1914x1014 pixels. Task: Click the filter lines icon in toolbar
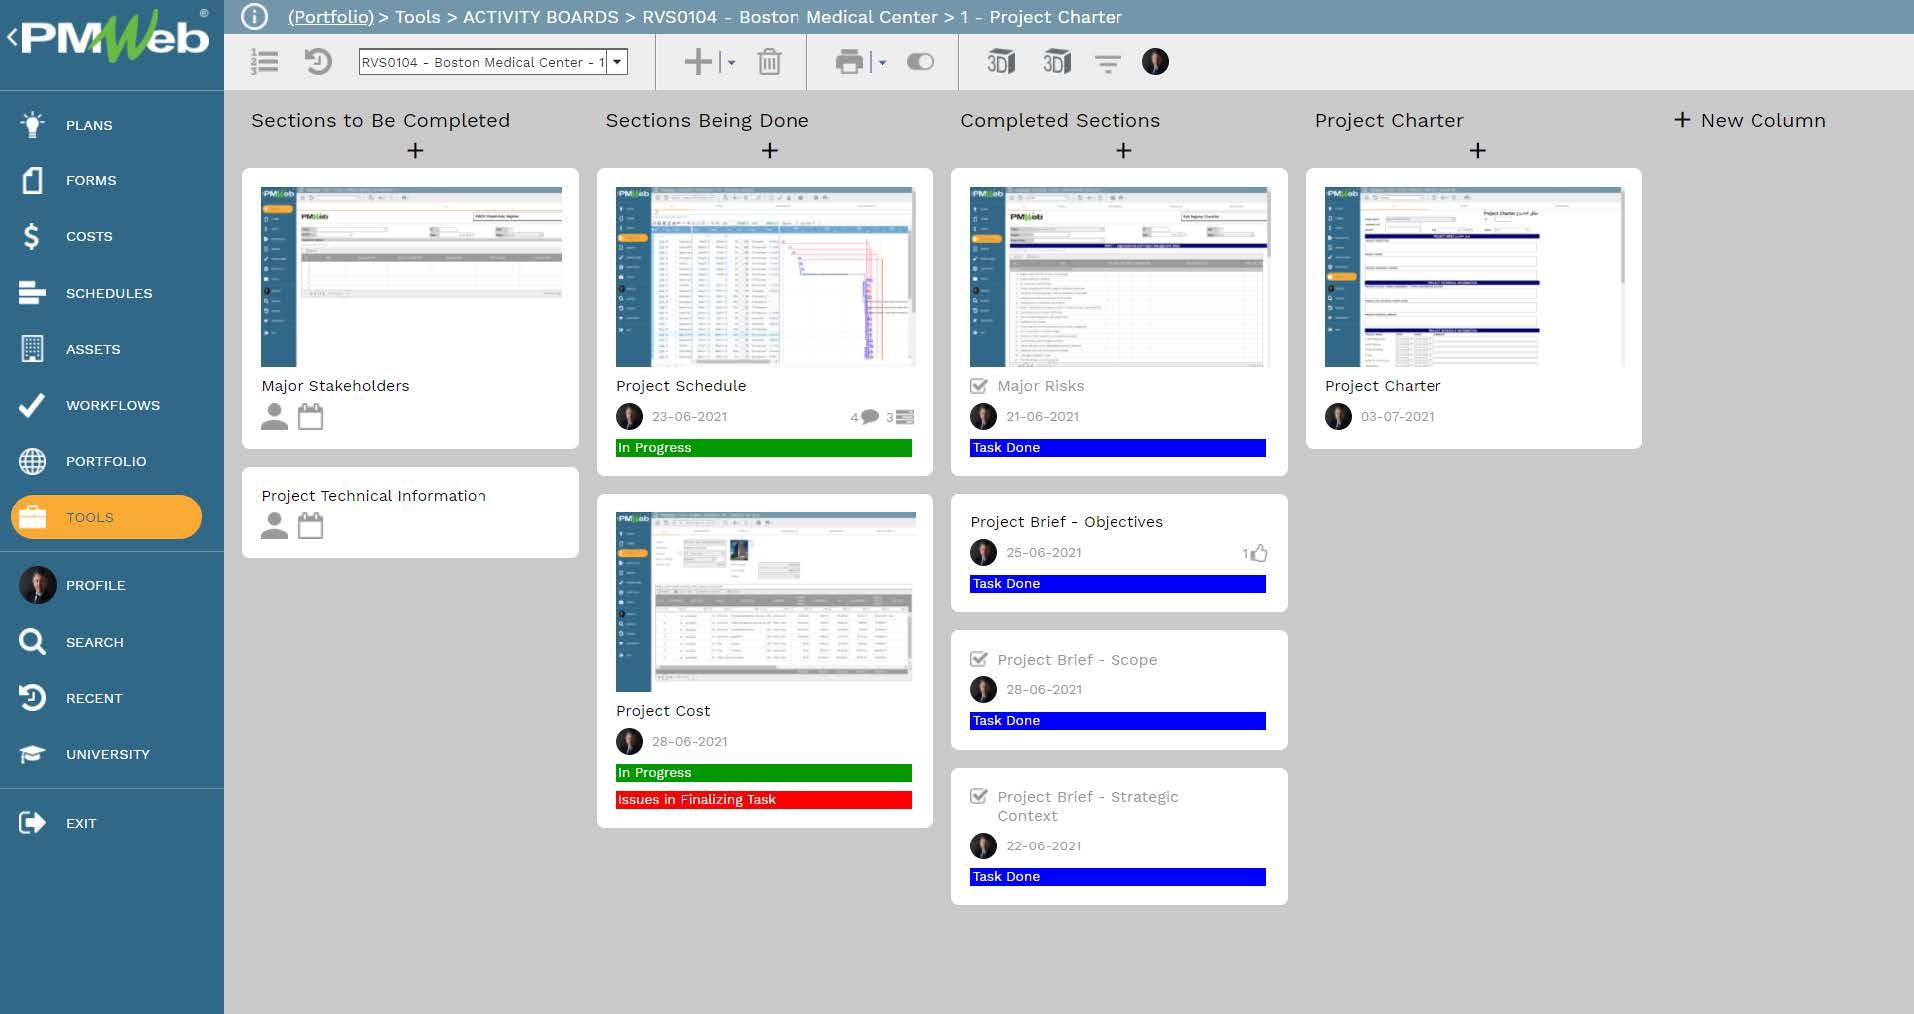click(1107, 63)
